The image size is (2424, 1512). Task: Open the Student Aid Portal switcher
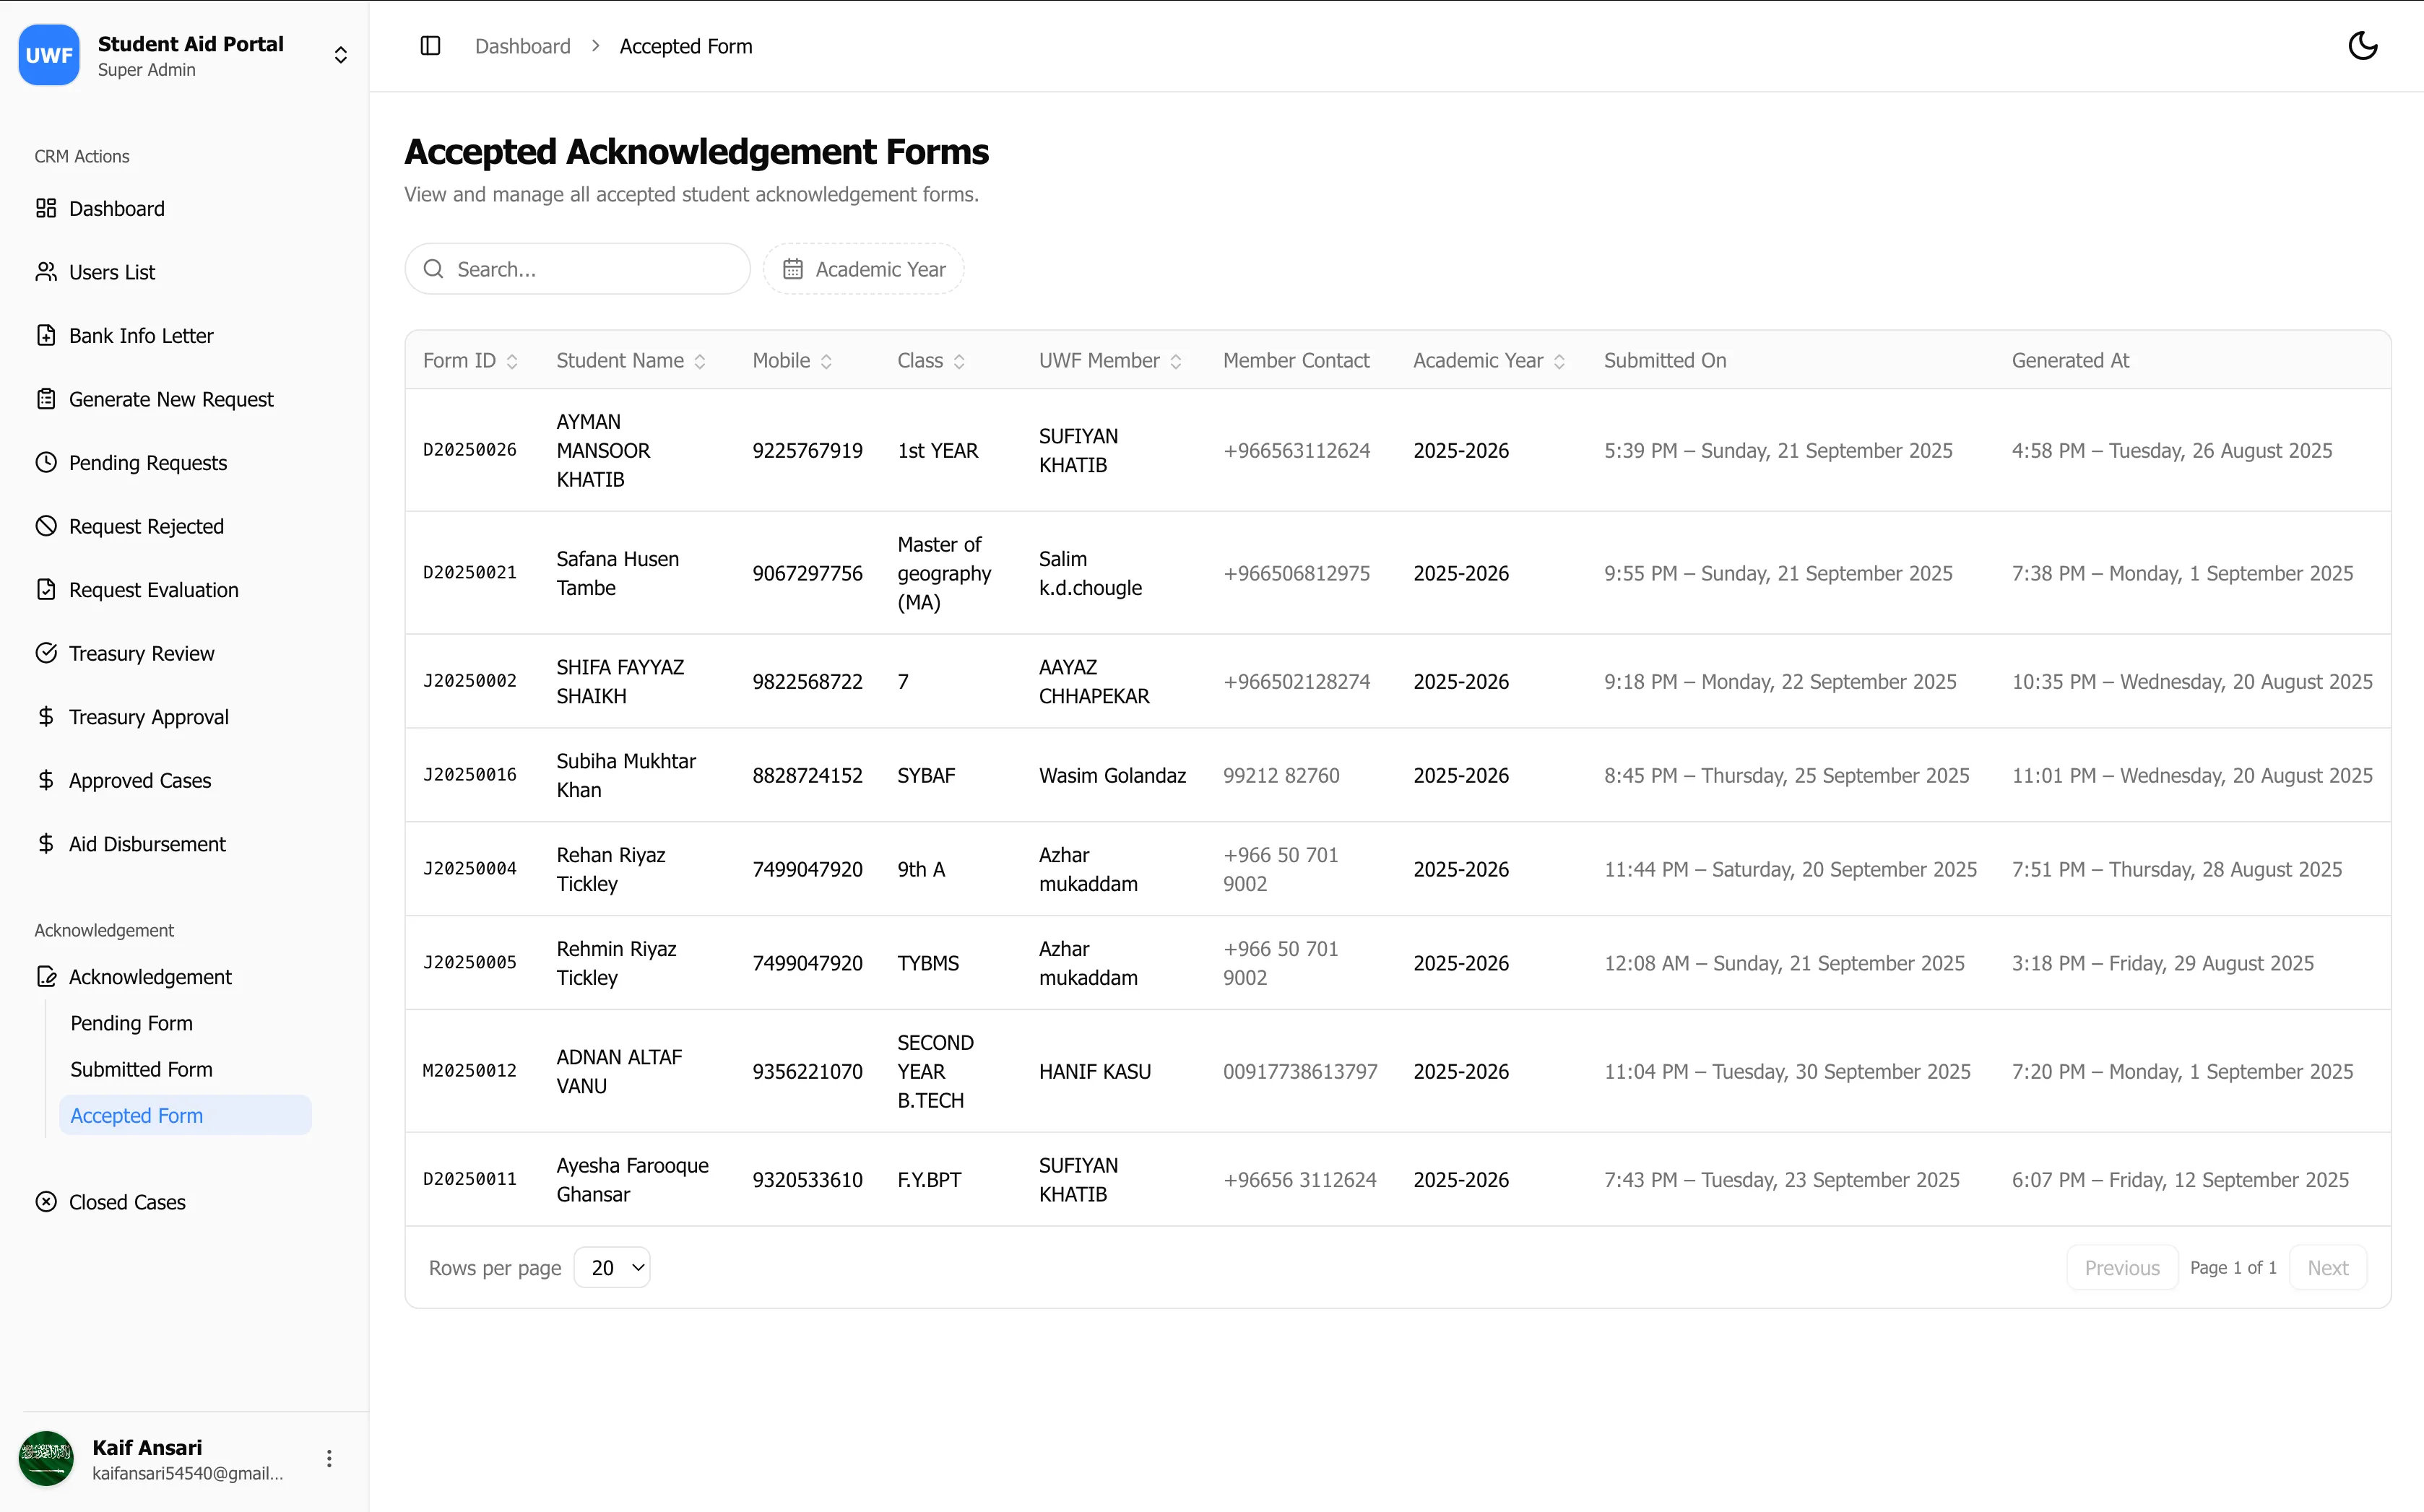(340, 55)
